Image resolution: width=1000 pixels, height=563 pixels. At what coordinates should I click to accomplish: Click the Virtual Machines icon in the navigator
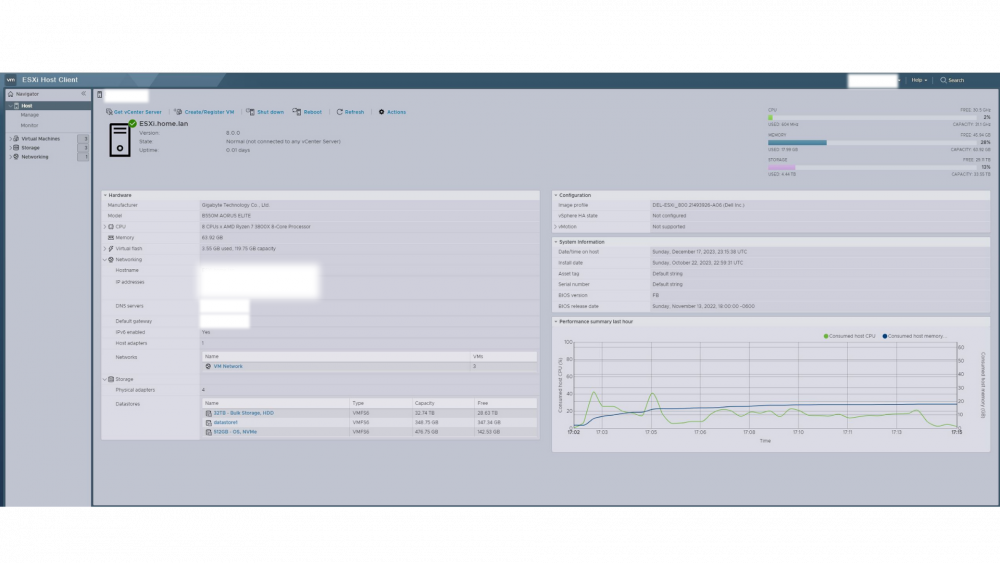(17, 138)
